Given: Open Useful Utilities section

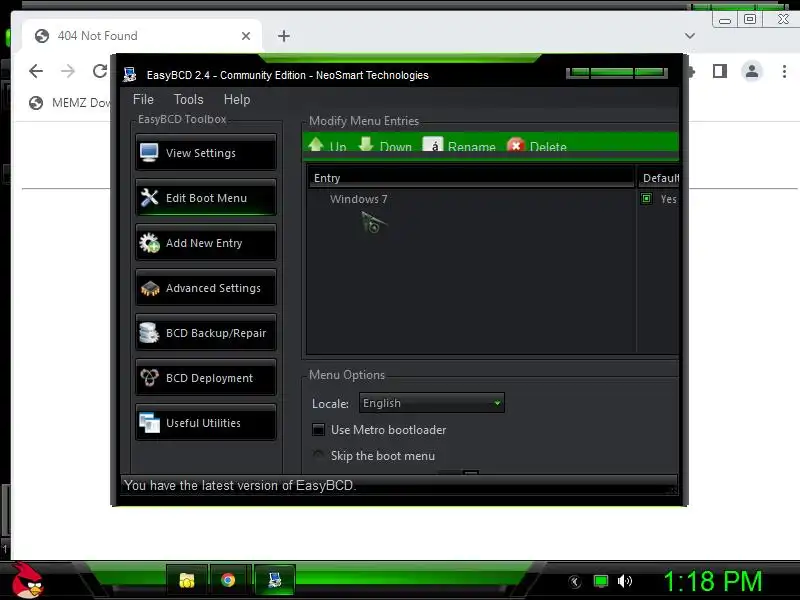Looking at the screenshot, I should click(206, 422).
